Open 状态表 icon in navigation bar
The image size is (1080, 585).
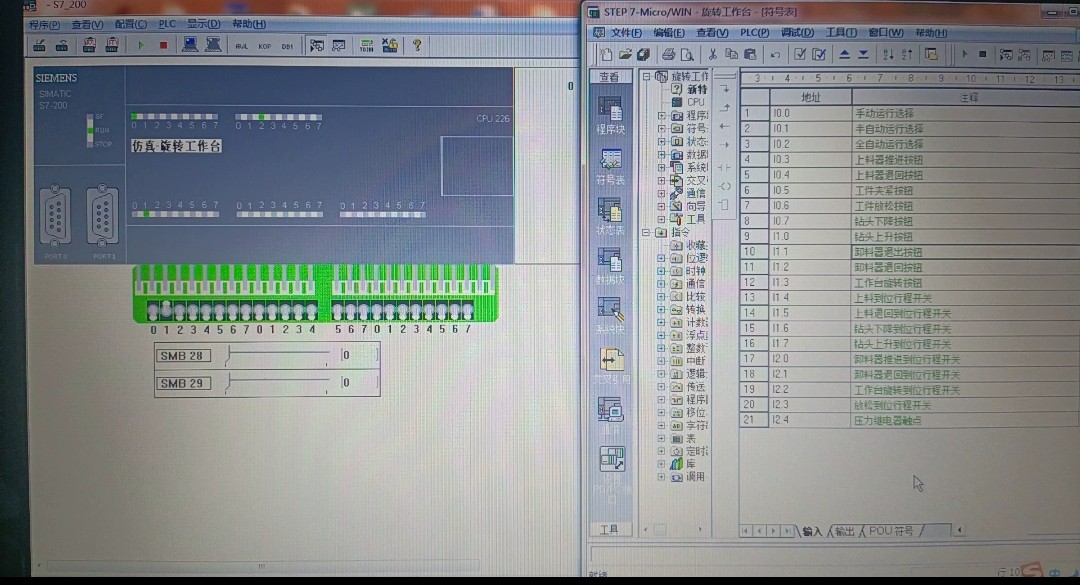tap(610, 217)
